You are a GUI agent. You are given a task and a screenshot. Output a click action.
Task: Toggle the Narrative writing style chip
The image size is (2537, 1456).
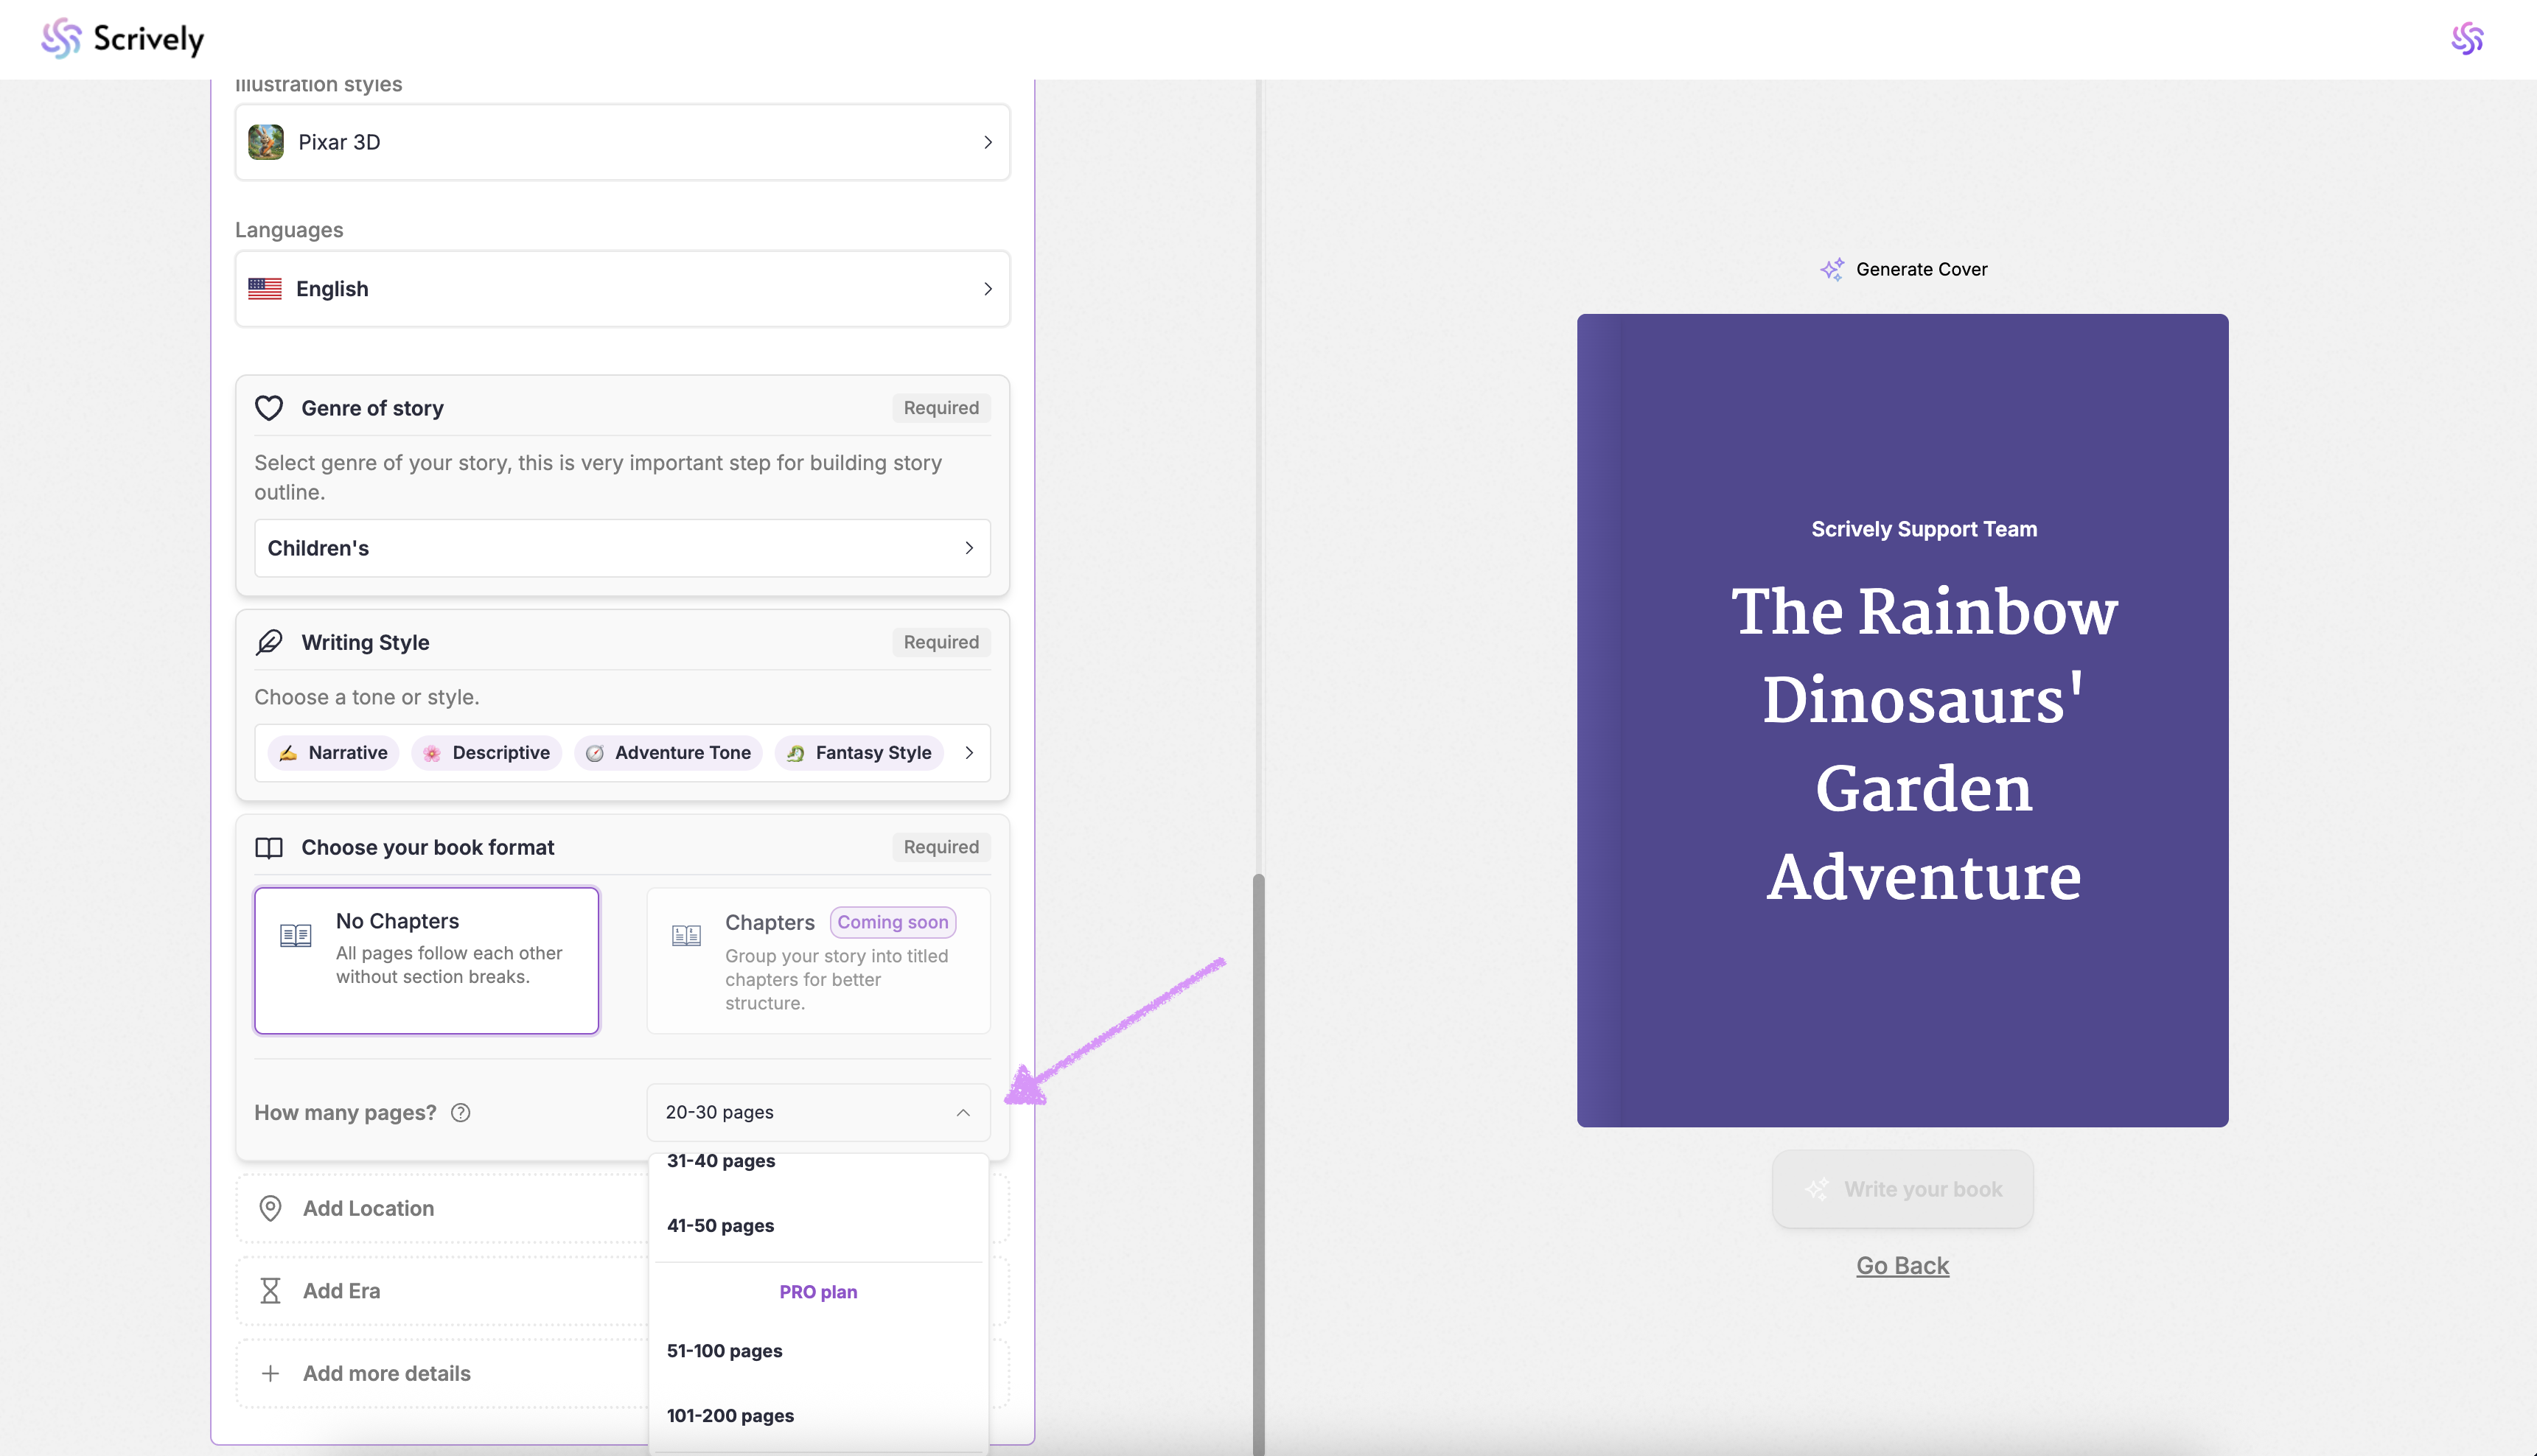click(334, 753)
